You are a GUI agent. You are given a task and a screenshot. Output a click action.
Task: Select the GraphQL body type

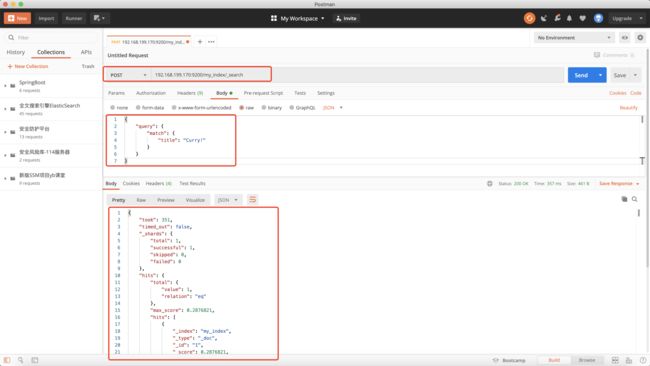[302, 107]
